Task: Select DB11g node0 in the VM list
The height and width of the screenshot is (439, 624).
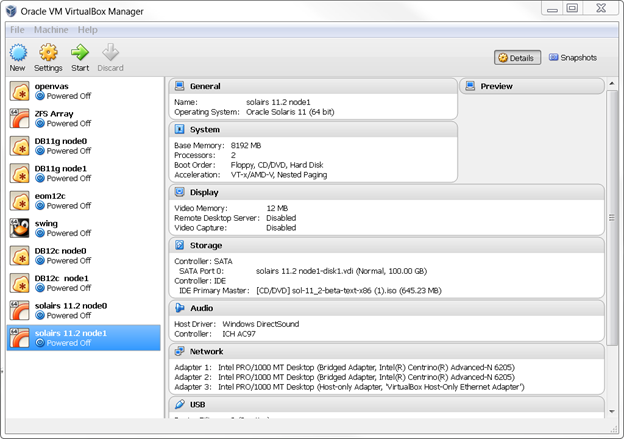Action: coord(84,146)
